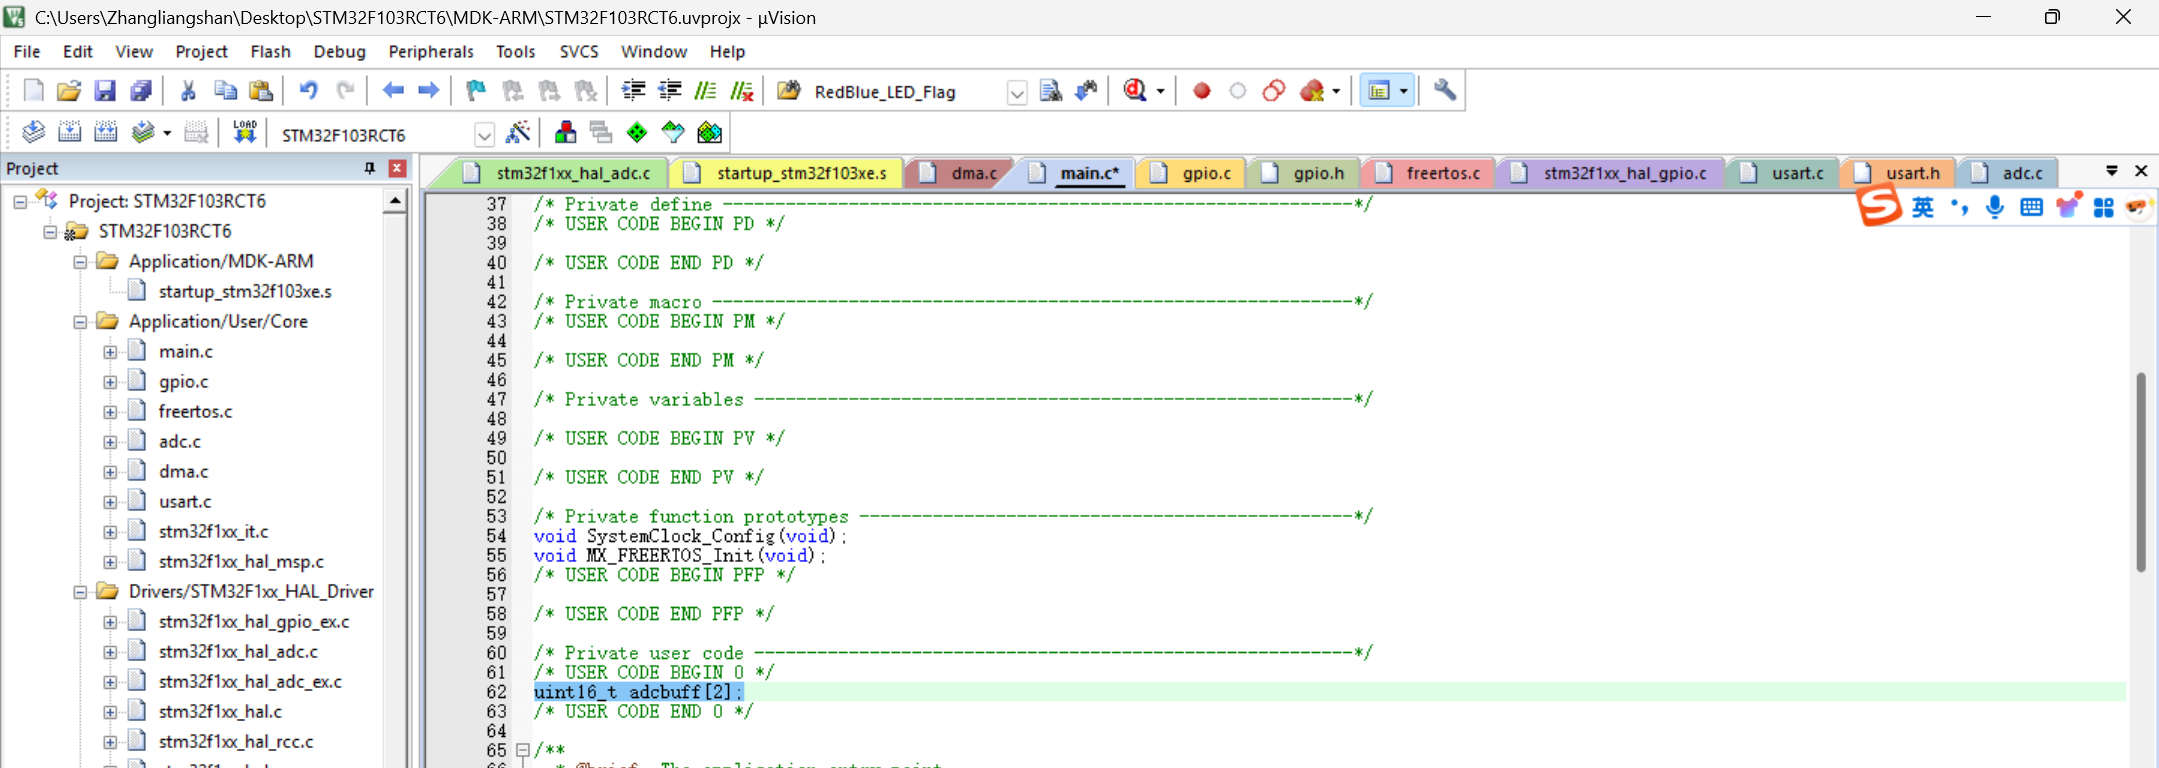Navigate backwards with the blue left arrow
Viewport: 2159px width, 768px height.
393,91
